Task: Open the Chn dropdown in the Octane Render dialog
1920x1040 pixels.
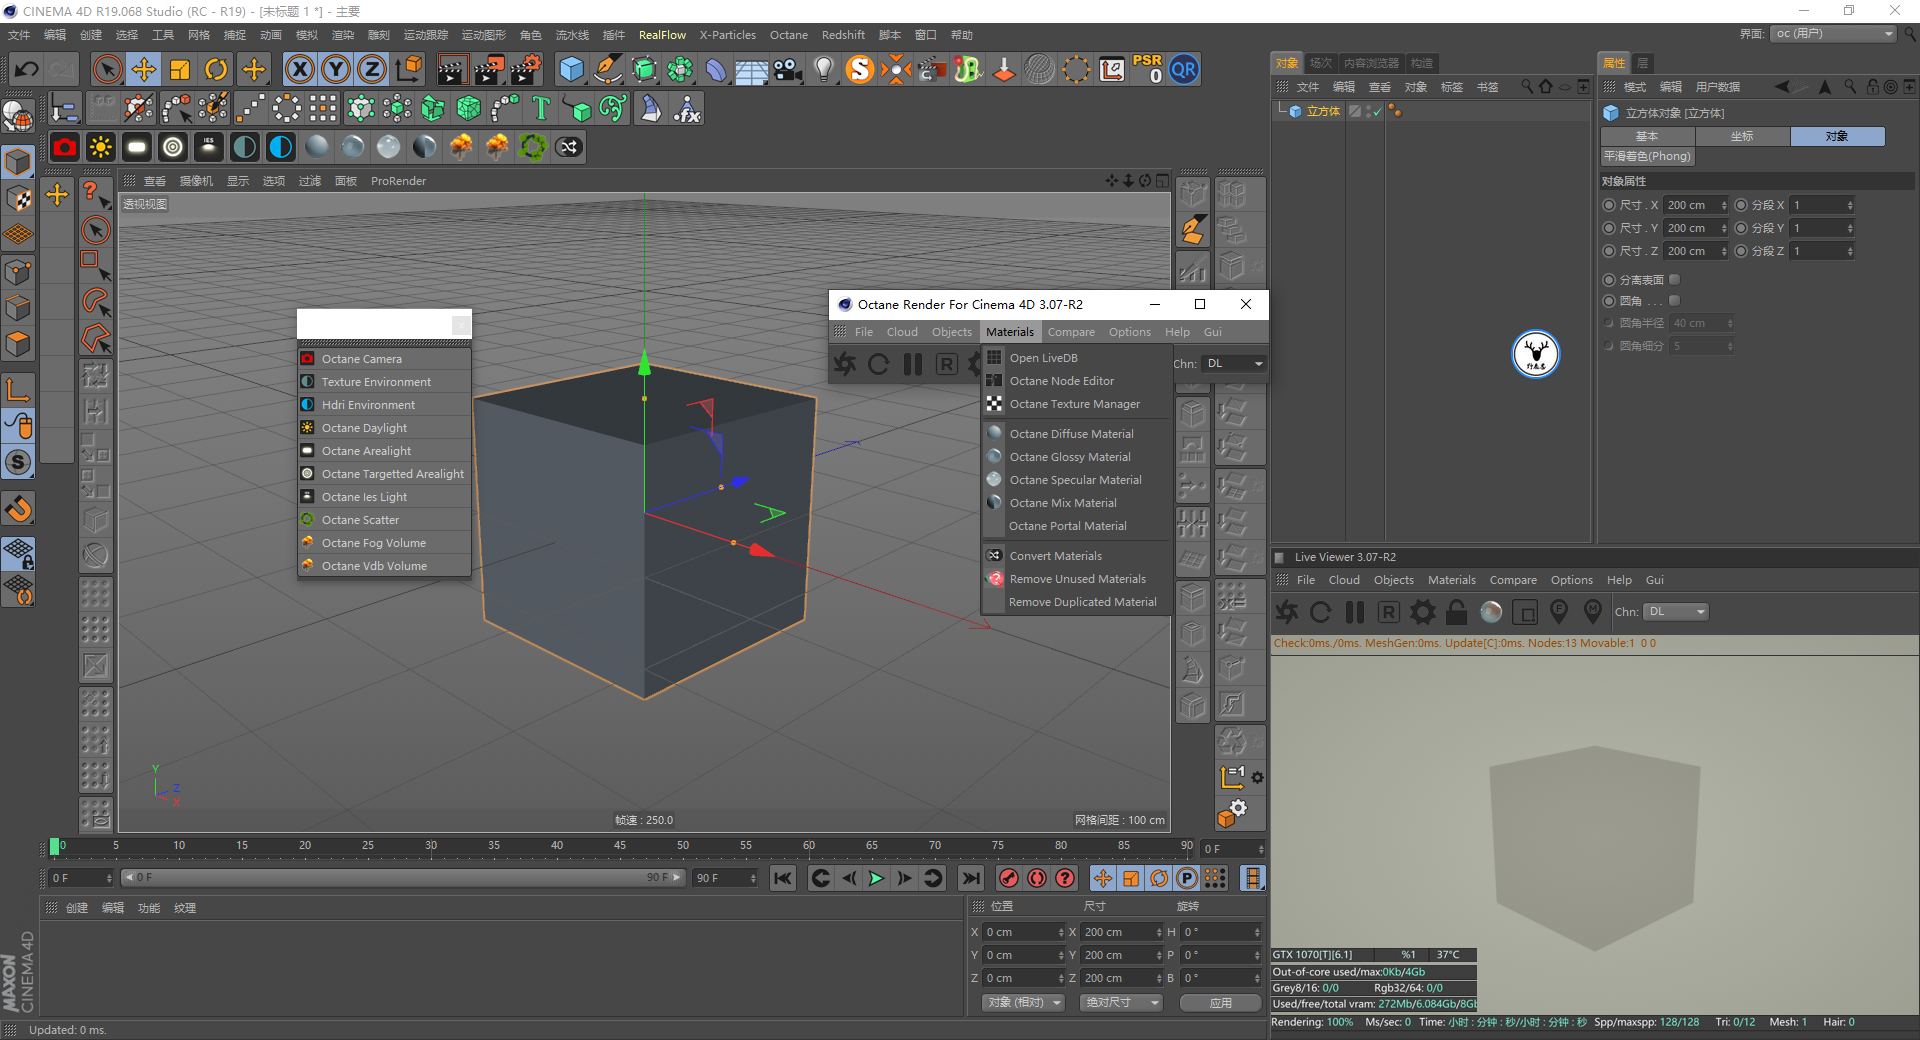Action: tap(1235, 364)
